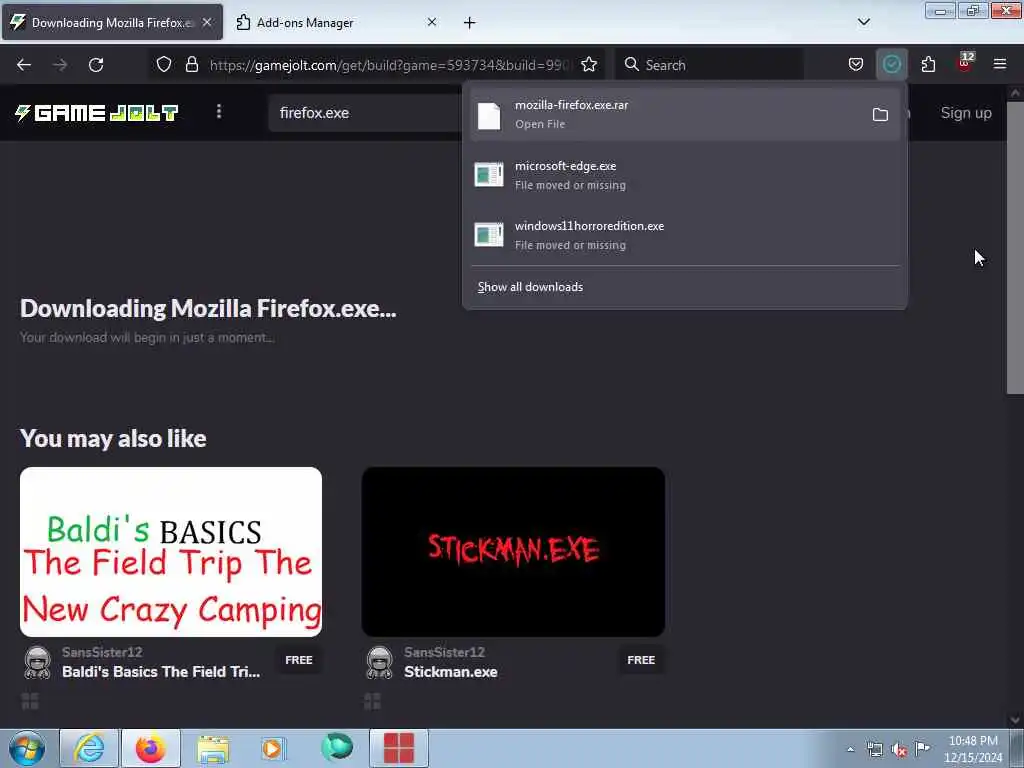This screenshot has height=768, width=1024.
Task: Open Game Jolt three-dot more menu
Action: (x=219, y=112)
